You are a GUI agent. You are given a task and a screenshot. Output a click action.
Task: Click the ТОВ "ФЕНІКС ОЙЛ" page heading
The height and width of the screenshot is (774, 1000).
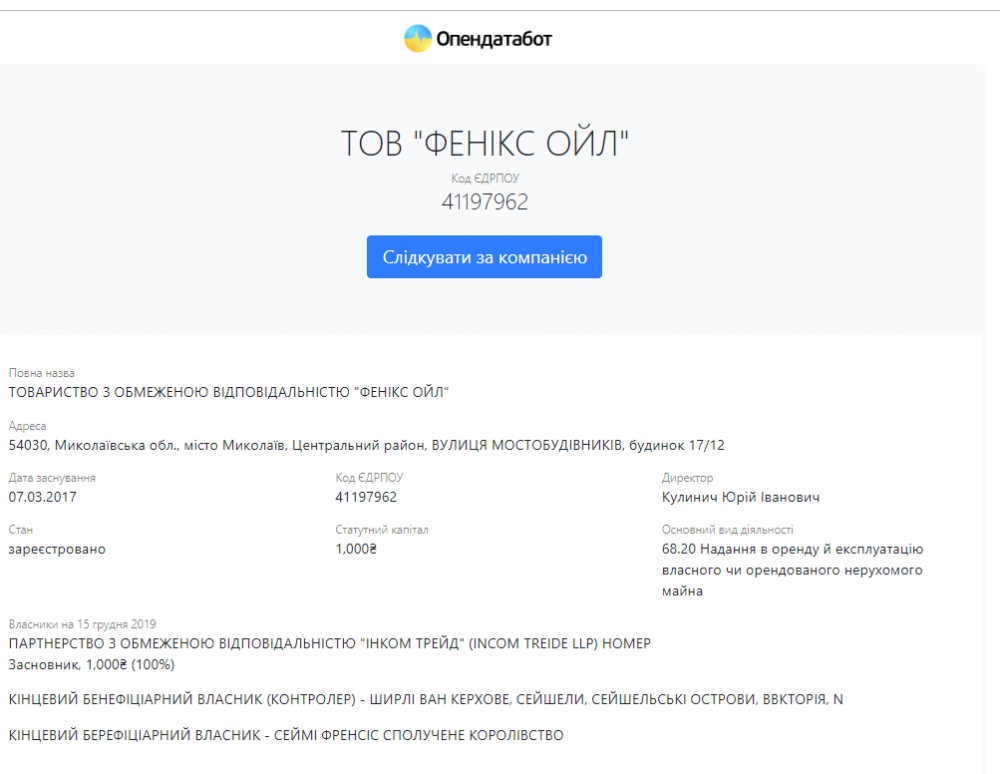(485, 145)
